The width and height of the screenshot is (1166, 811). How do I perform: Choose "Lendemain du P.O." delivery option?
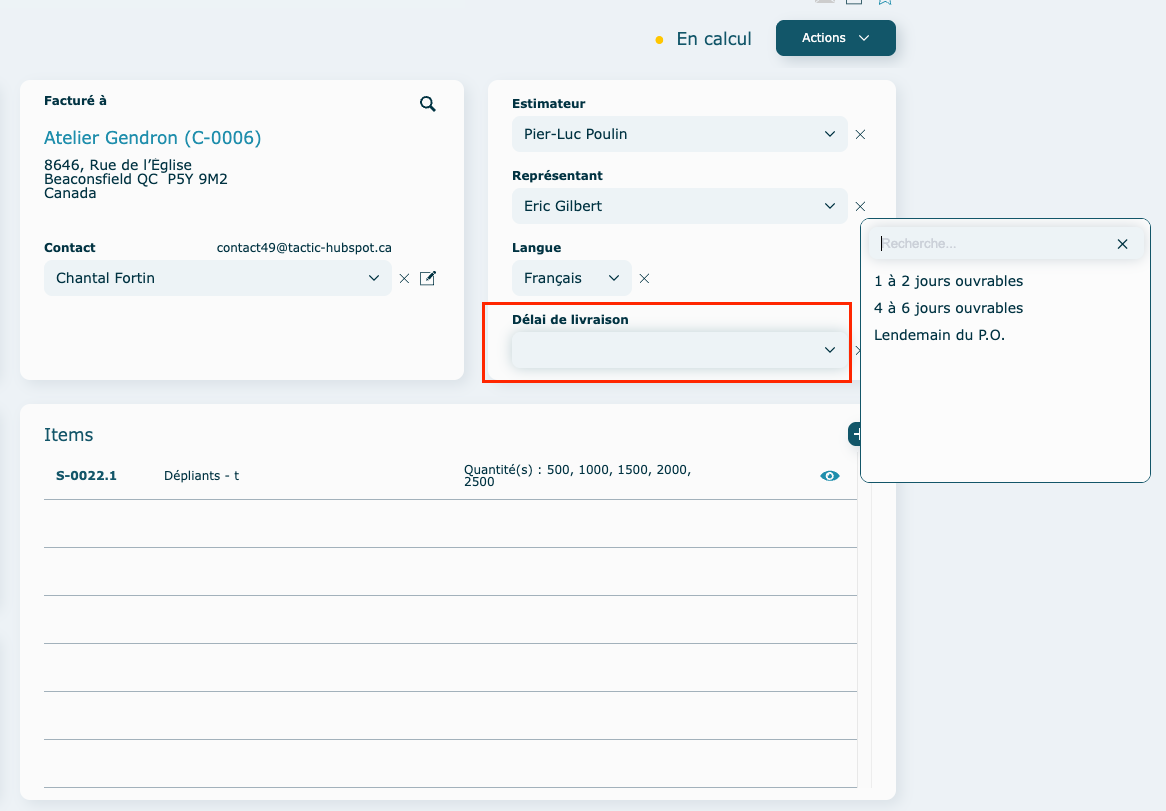coord(939,335)
